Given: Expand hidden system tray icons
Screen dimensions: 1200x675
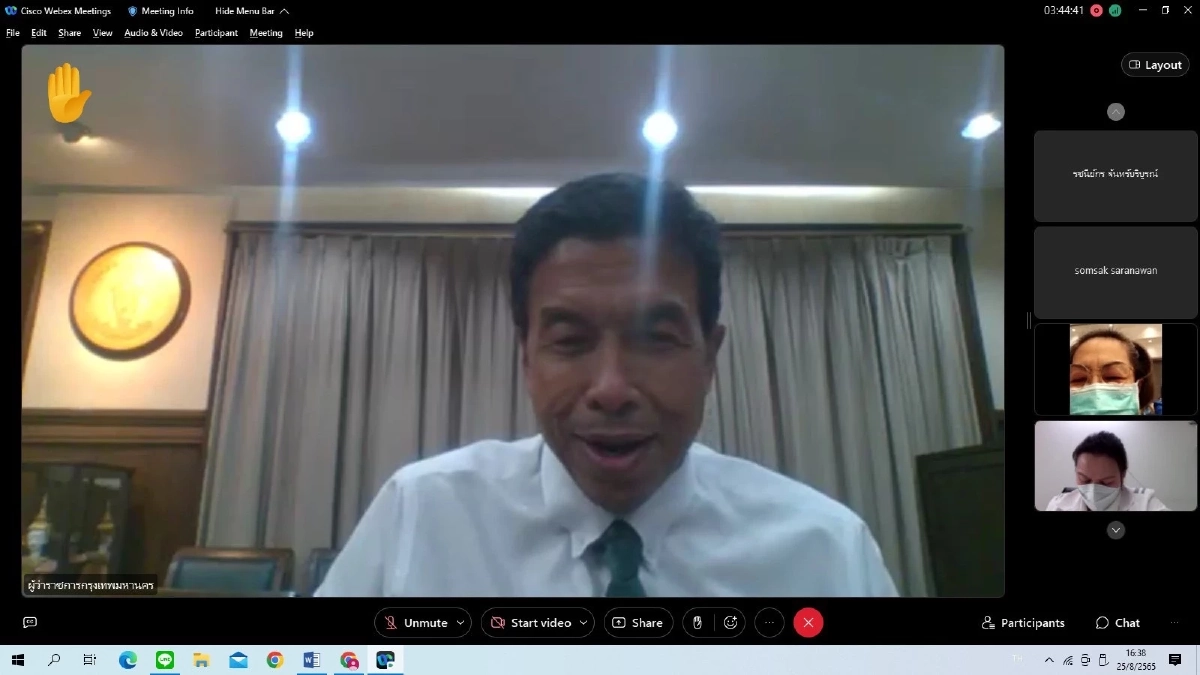Looking at the screenshot, I should [1049, 660].
